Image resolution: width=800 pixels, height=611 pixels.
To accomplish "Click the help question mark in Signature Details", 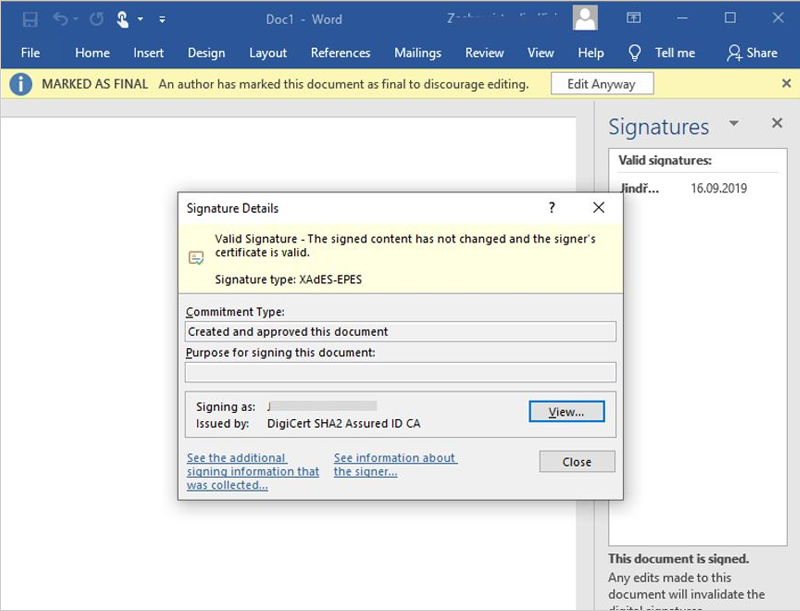I will tap(552, 208).
